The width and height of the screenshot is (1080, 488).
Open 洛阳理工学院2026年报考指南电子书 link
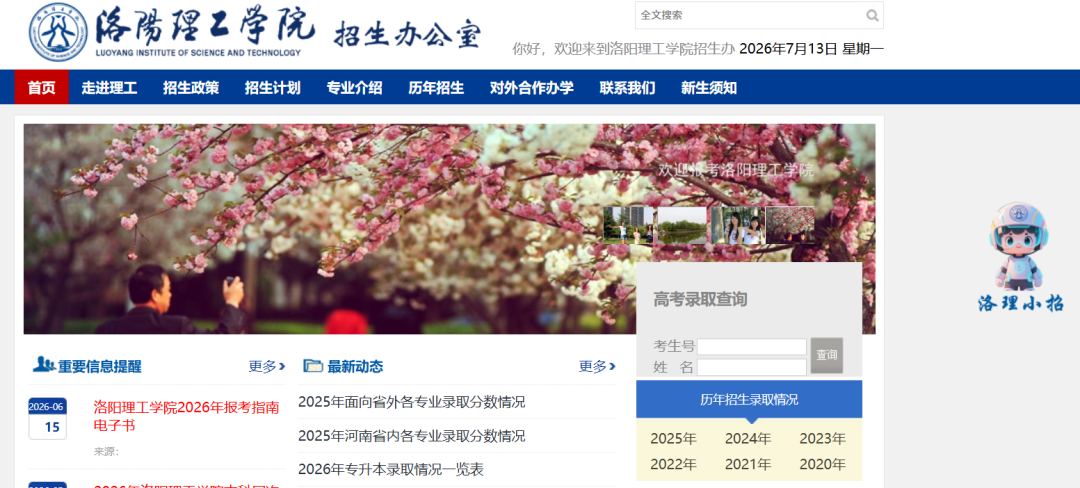tap(187, 416)
